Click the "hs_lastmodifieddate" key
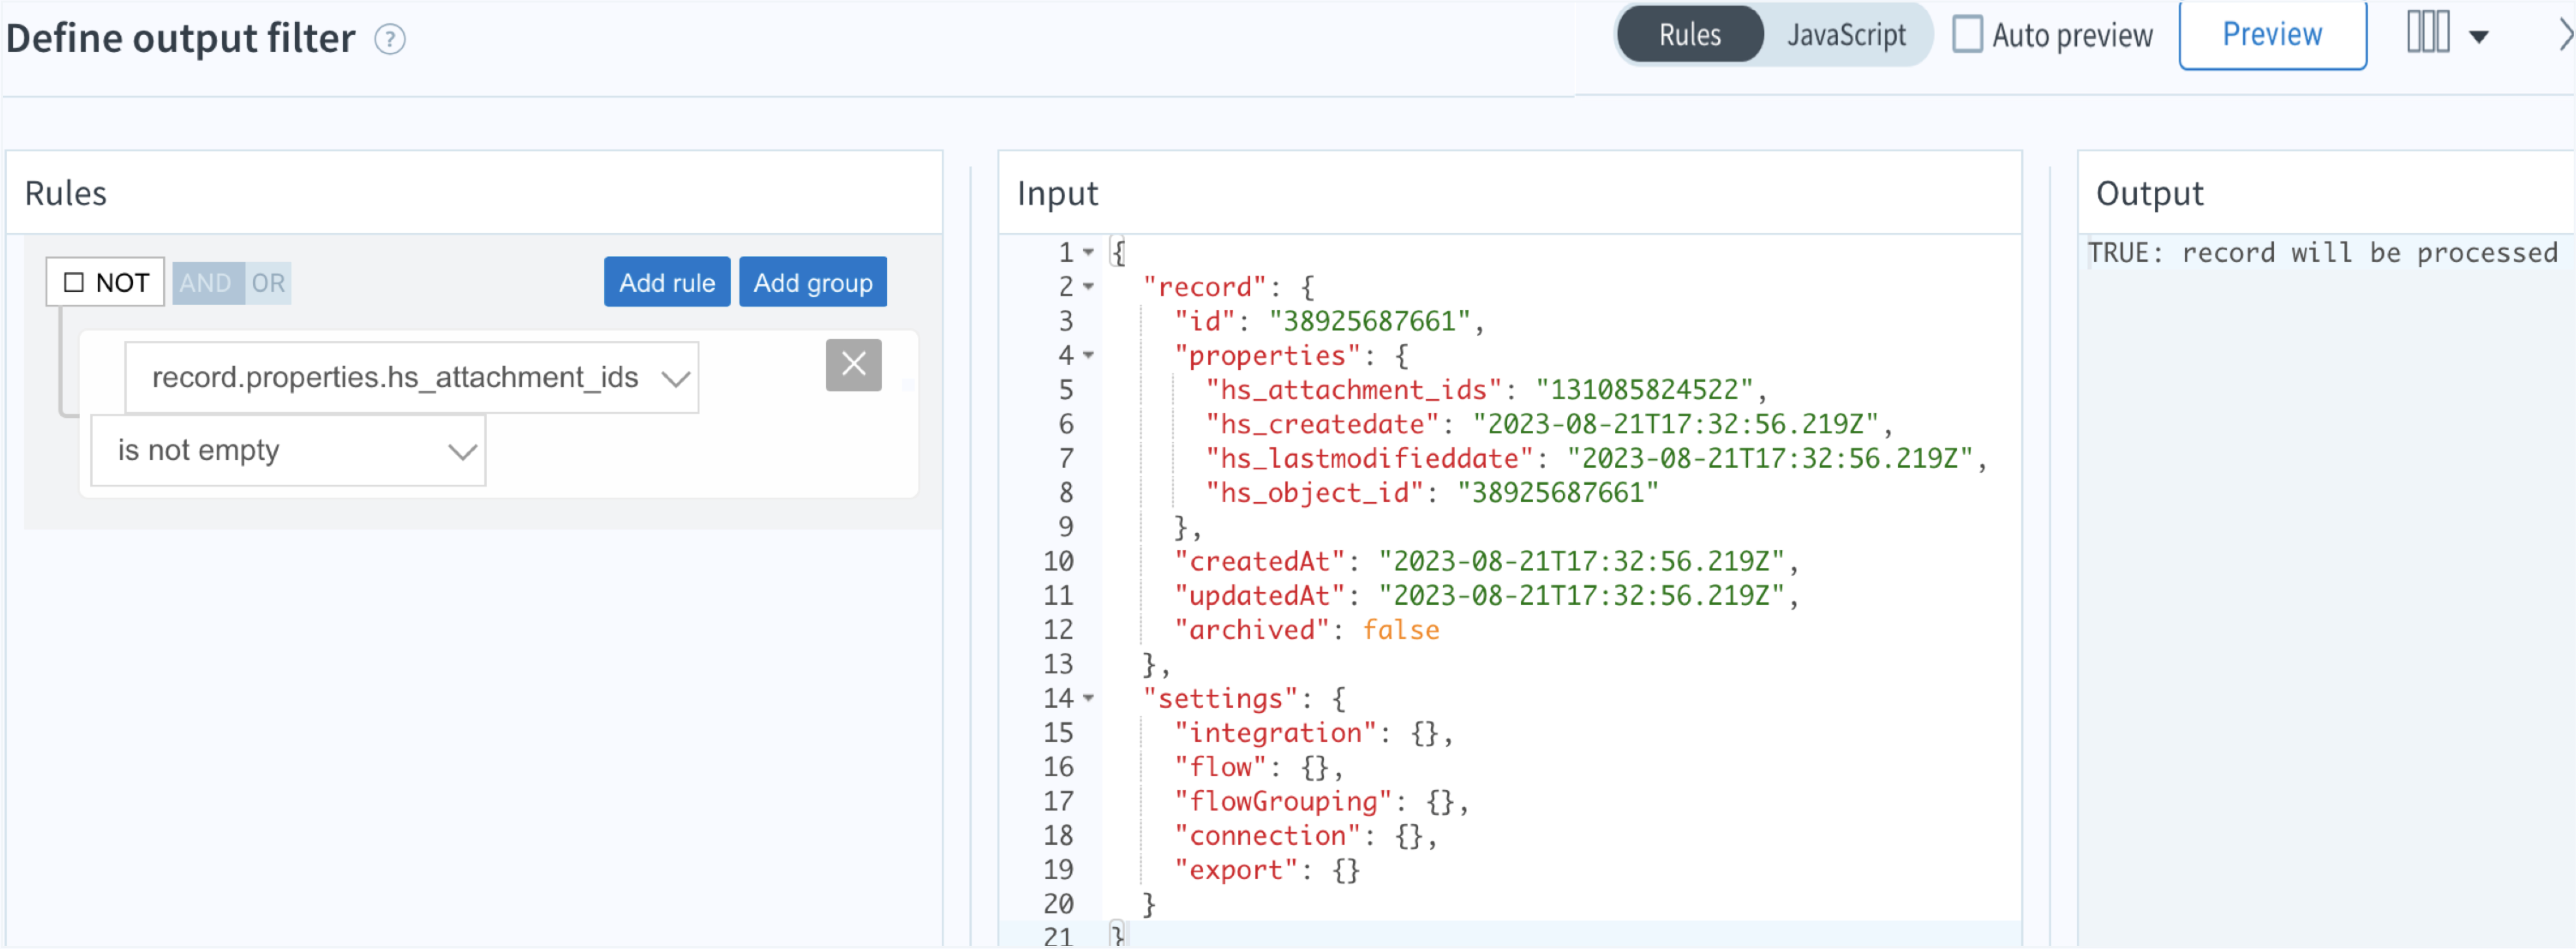2576x949 pixels. point(1369,458)
